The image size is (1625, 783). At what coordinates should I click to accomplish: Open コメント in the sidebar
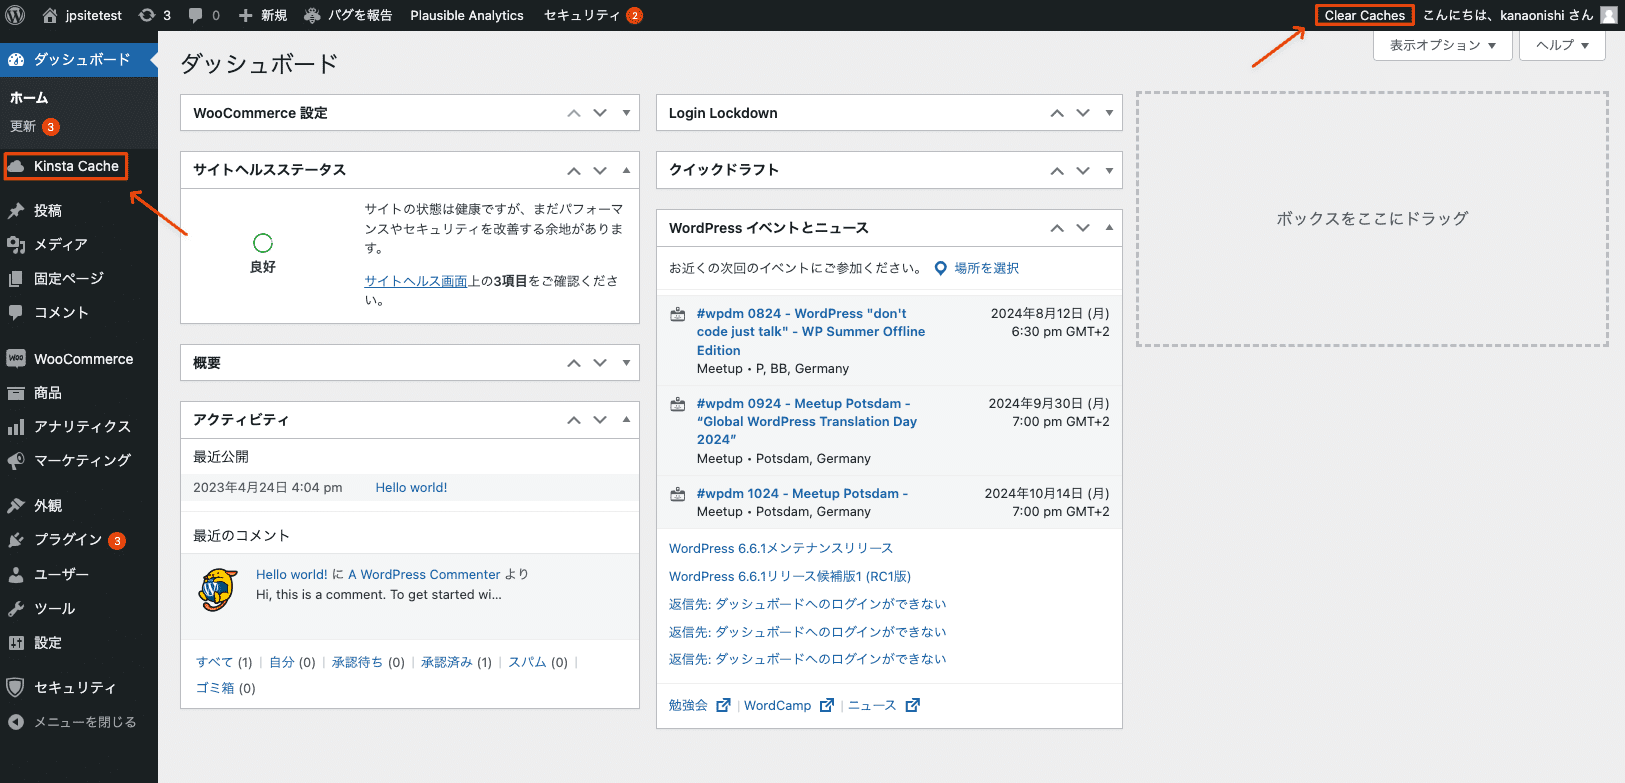[79, 312]
